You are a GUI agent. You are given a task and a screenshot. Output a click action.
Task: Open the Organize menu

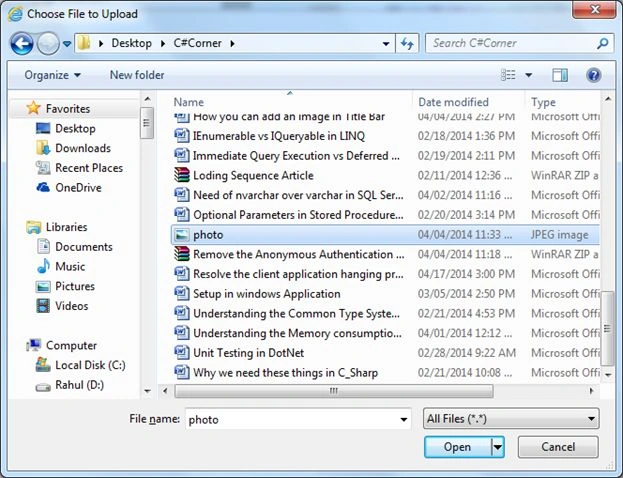click(x=52, y=75)
